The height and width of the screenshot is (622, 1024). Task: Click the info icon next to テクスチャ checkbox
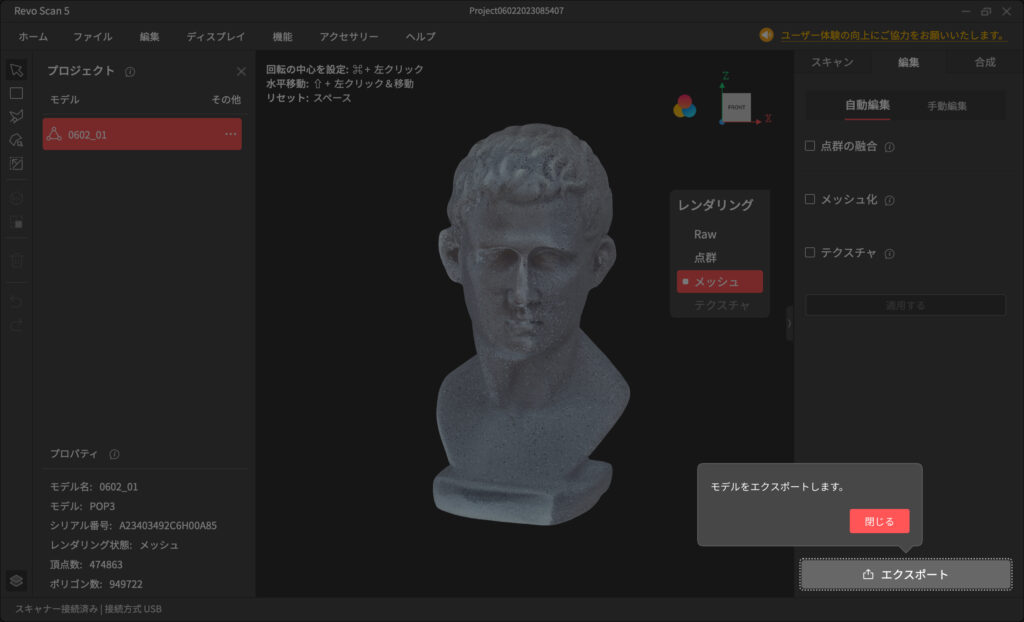[889, 254]
